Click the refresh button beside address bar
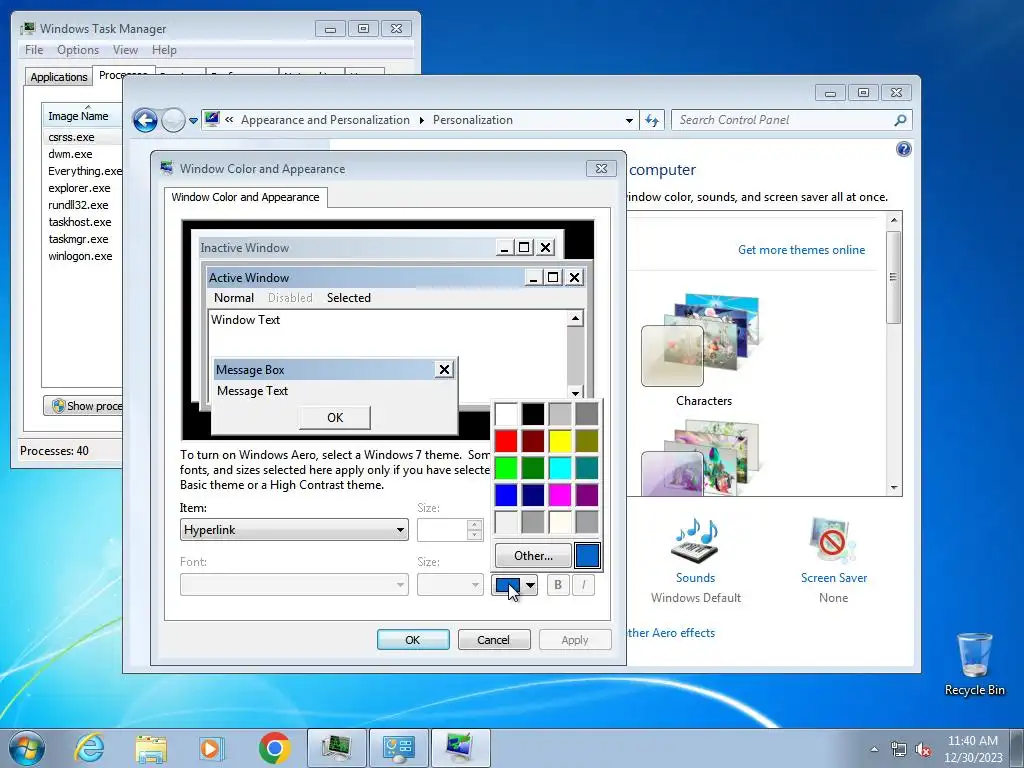This screenshot has height=768, width=1024. (652, 120)
